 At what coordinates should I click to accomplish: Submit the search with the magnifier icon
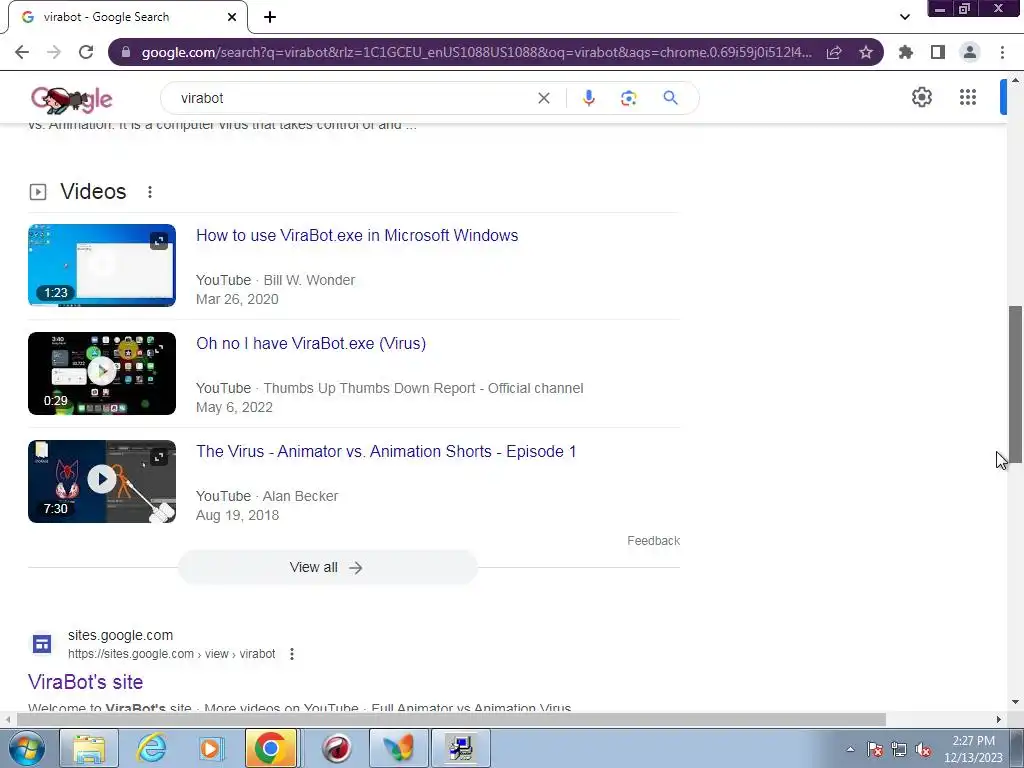[x=670, y=98]
